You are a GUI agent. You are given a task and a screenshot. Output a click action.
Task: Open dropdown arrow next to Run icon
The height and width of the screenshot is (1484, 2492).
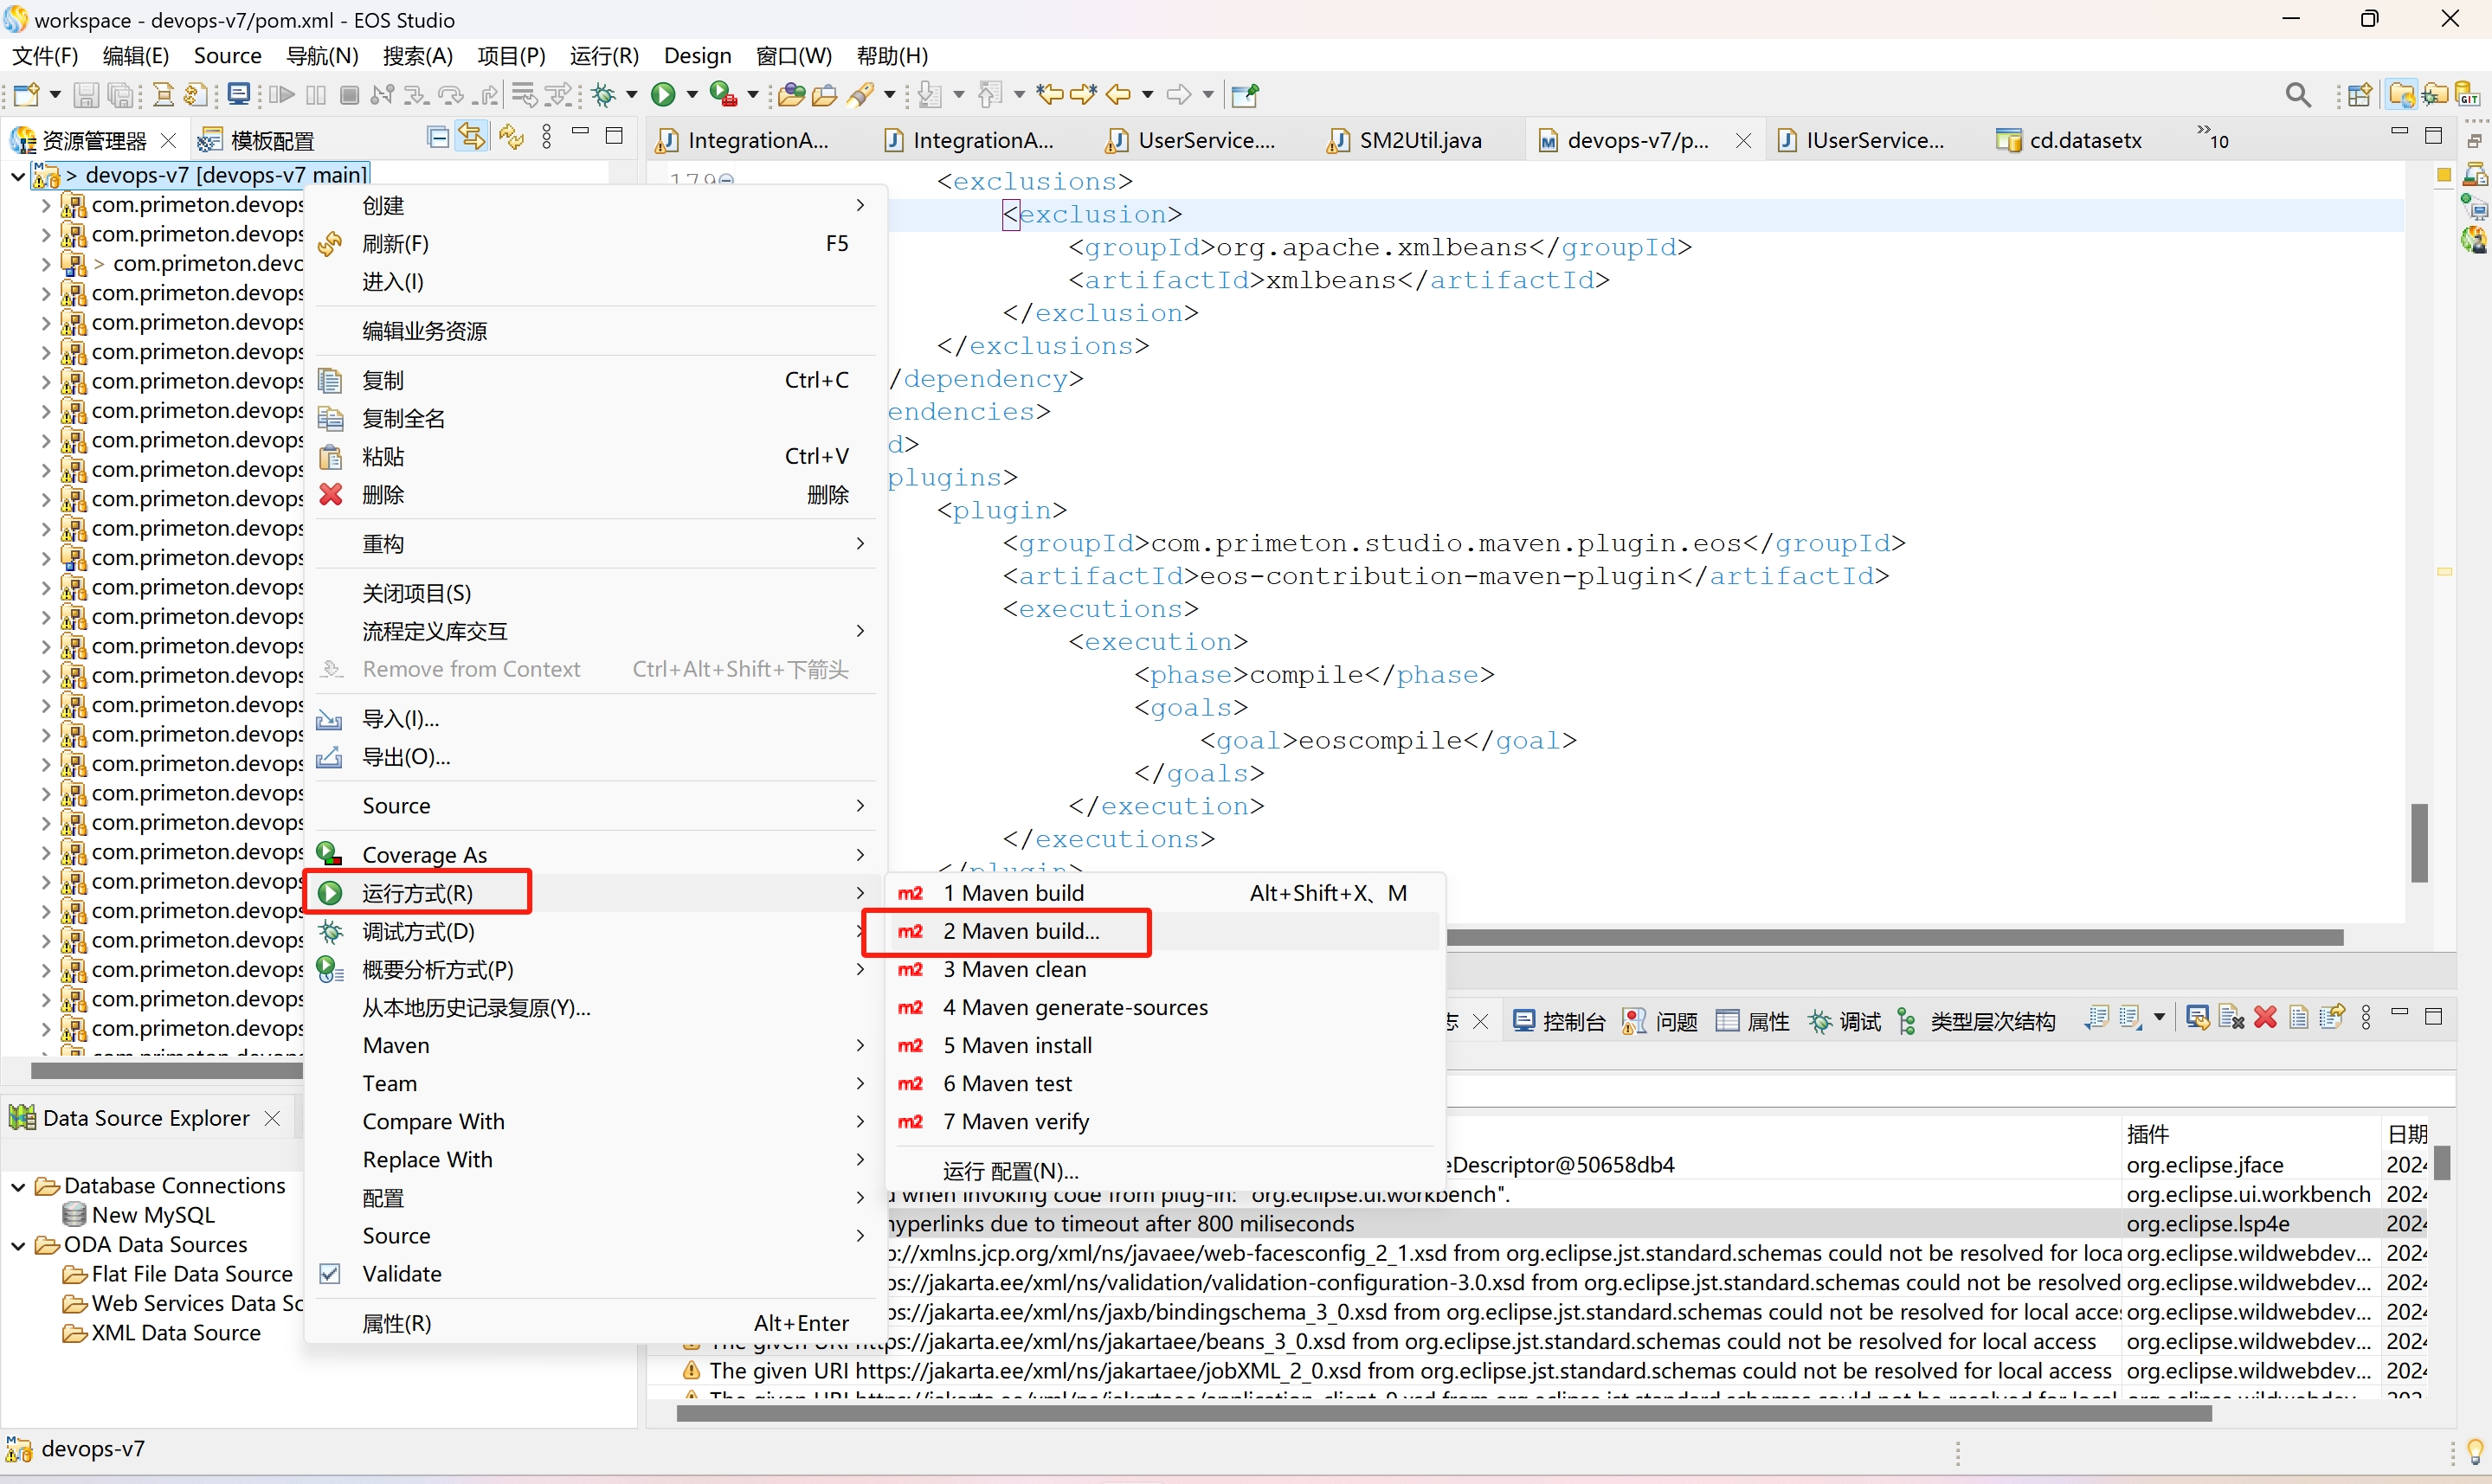click(x=692, y=95)
